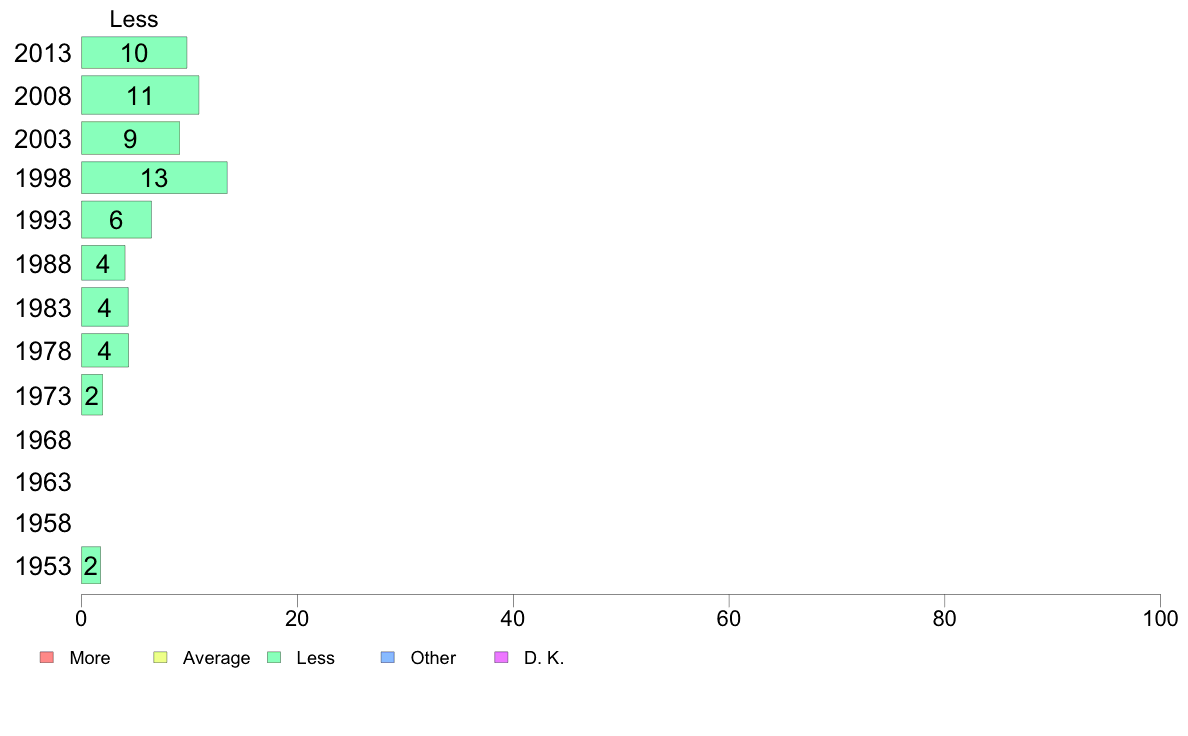Select the 2013 bar showing 10
This screenshot has height=736, width=1188.
(134, 52)
